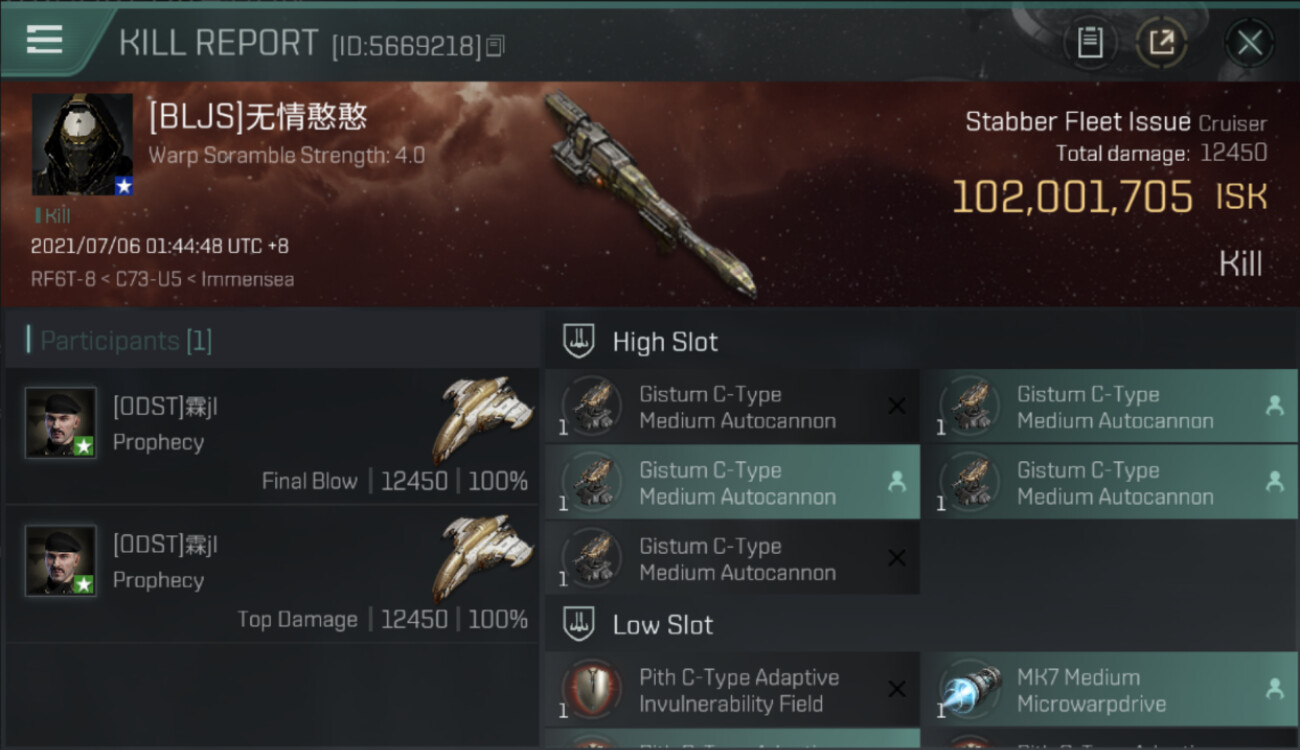
Task: Select Pith C-Type Adaptive Invulnerability Field icon
Action: 592,689
